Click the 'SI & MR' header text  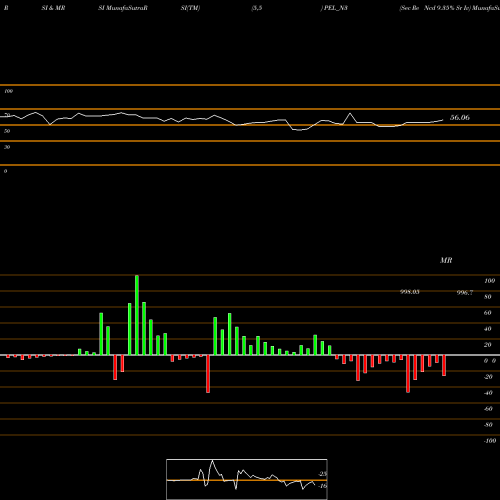53,8
